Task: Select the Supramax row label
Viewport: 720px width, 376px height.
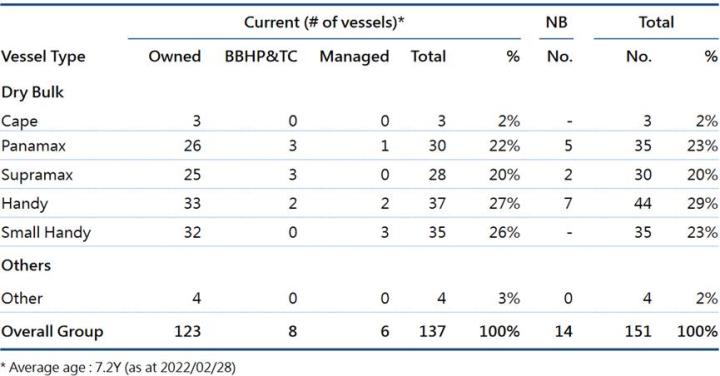Action: 37,175
